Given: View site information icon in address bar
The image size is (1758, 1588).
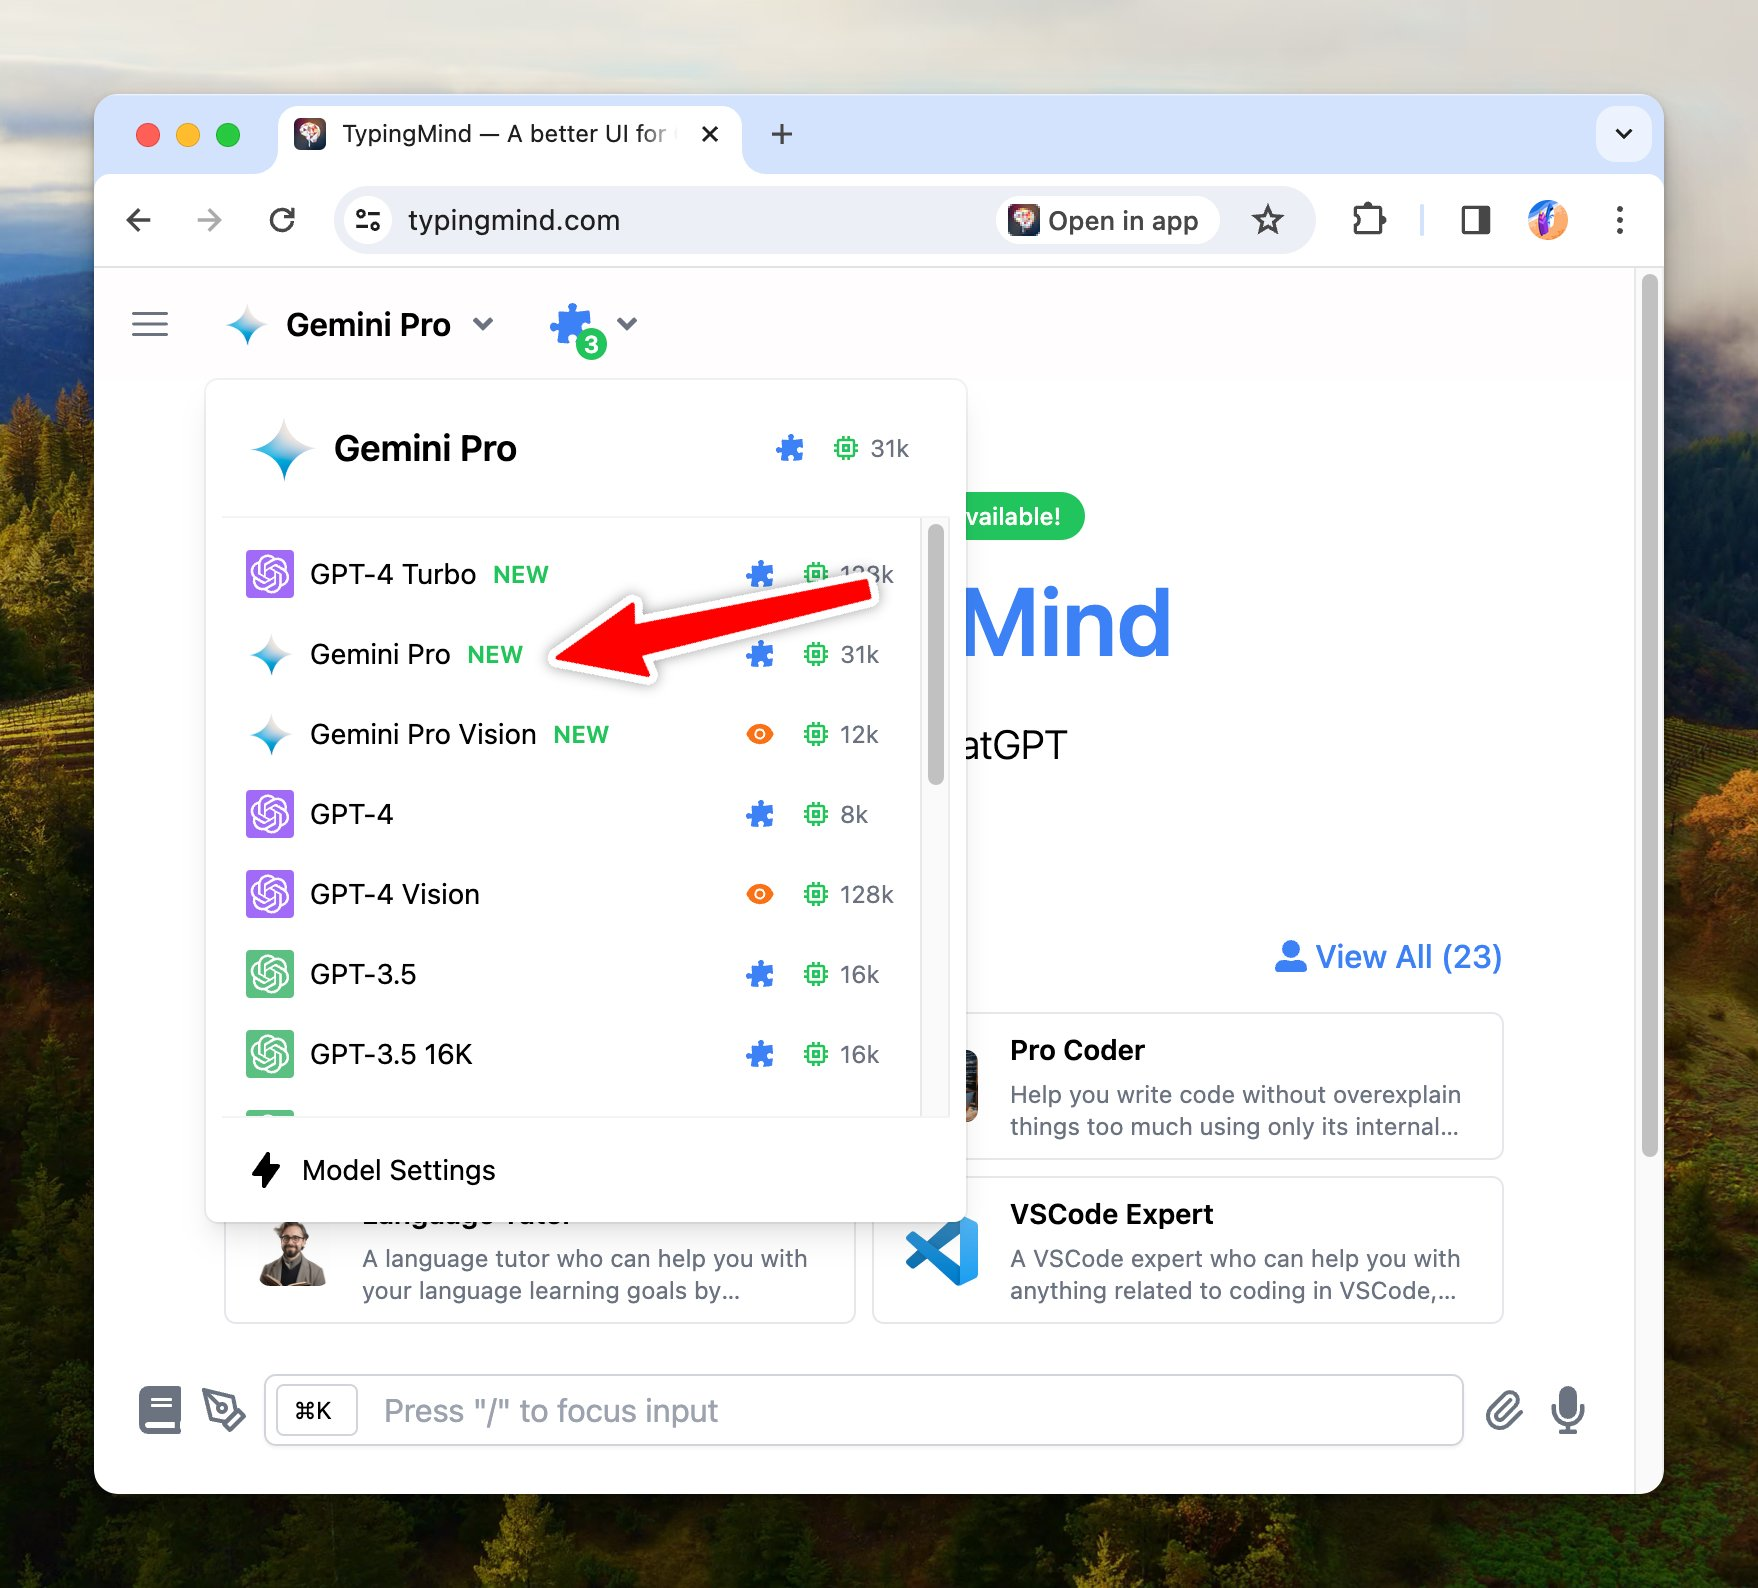Looking at the screenshot, I should pos(368,220).
